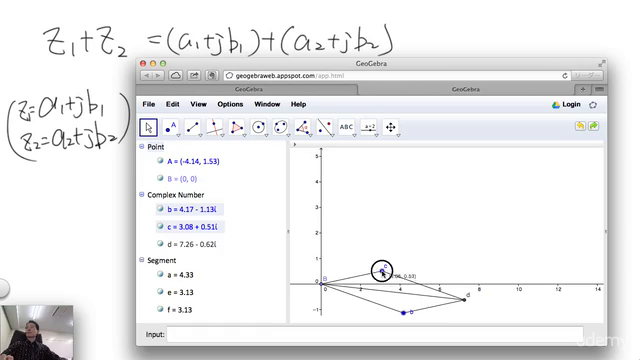This screenshot has height=360, width=640.
Task: Switch to the second GeoGebra tab
Action: pyautogui.click(x=466, y=89)
